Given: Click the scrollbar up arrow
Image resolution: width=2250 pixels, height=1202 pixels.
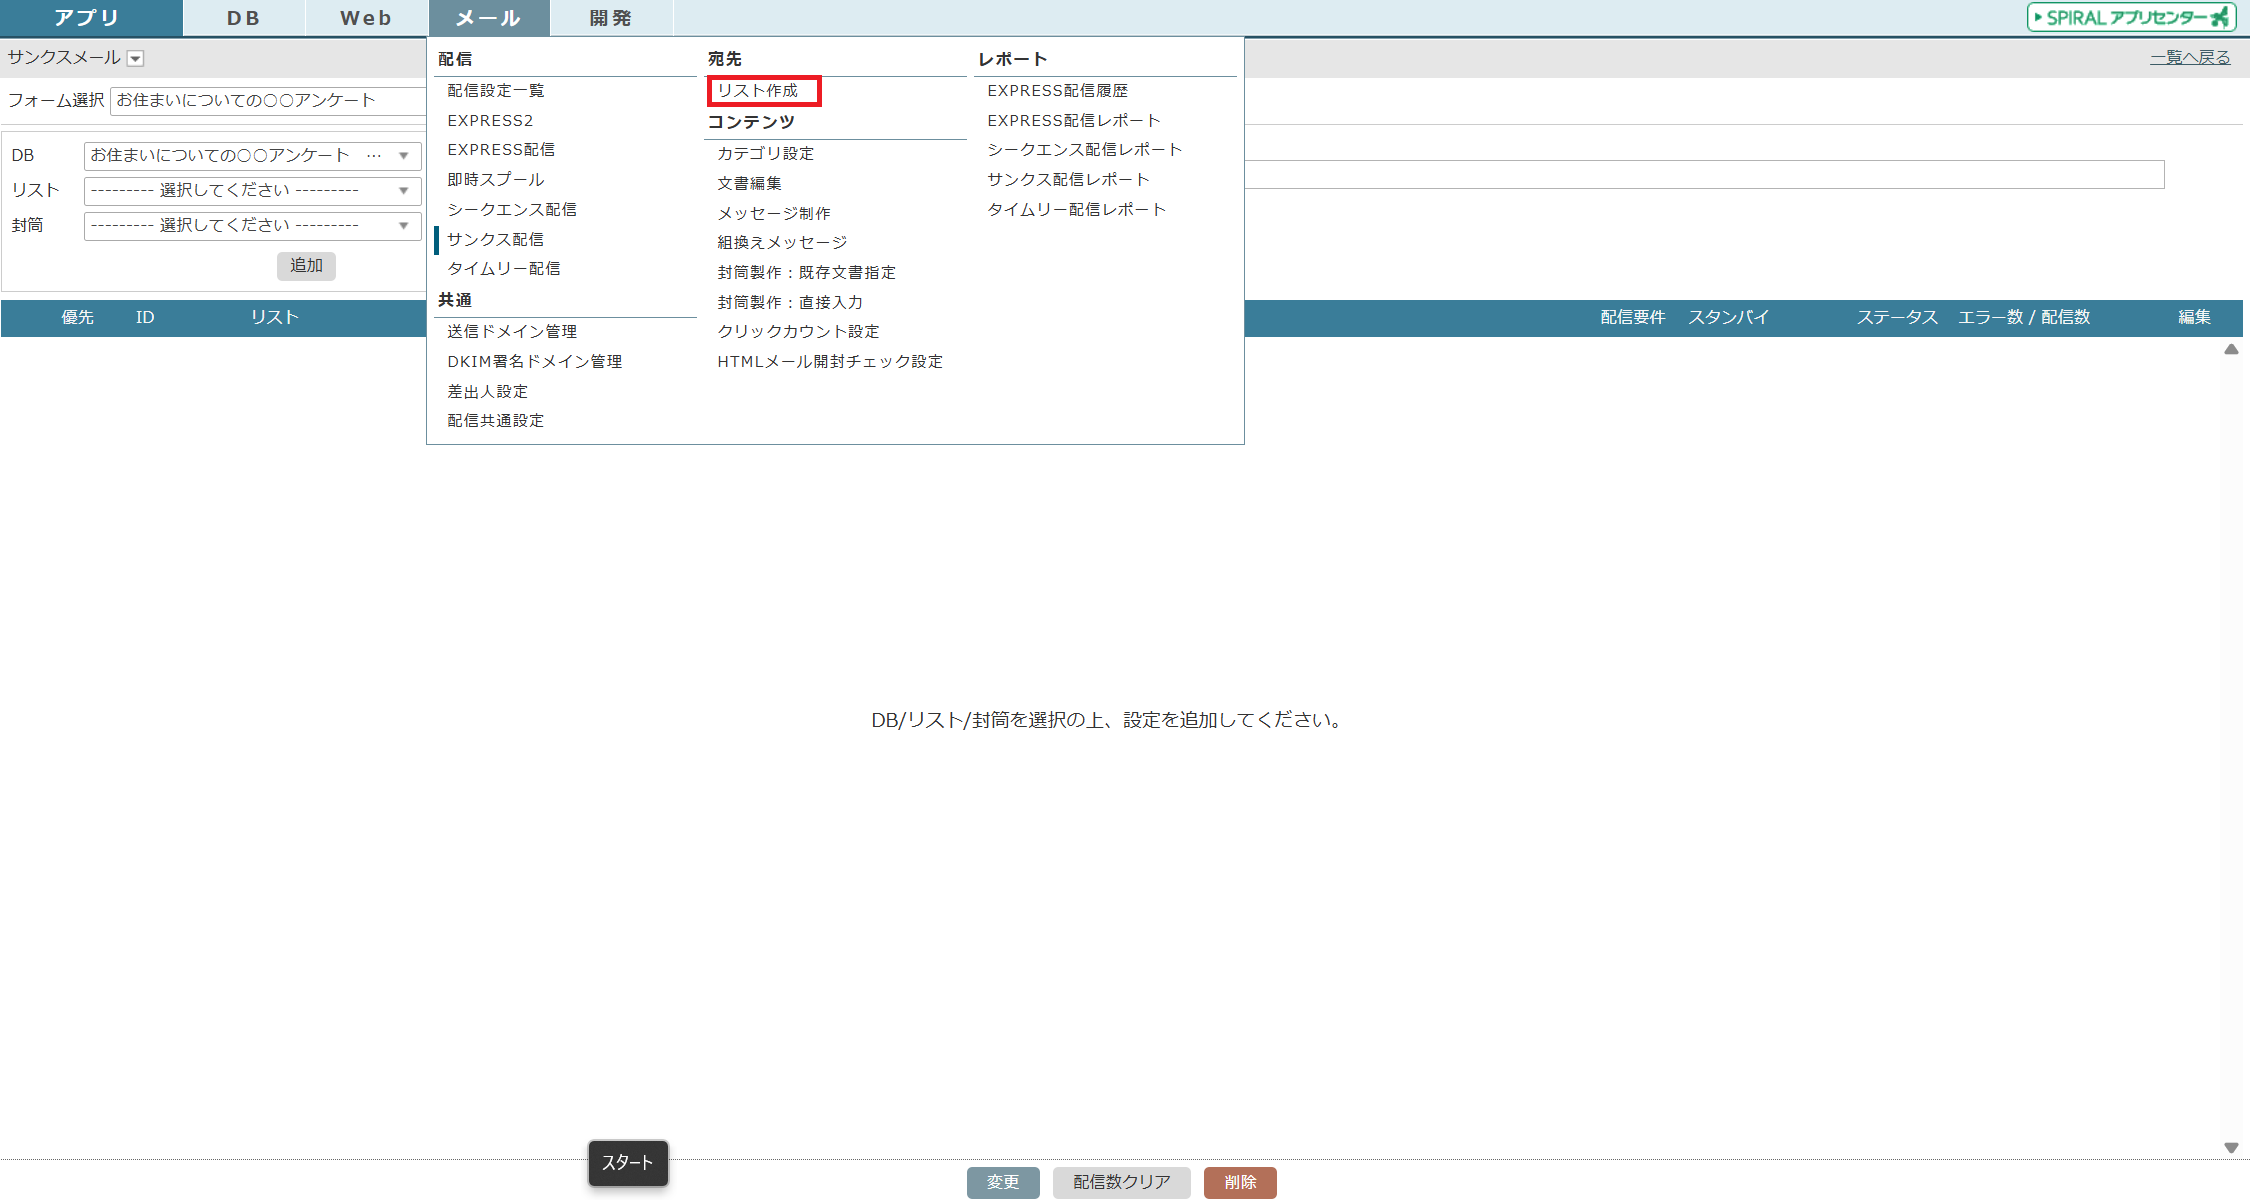Looking at the screenshot, I should tap(2230, 350).
